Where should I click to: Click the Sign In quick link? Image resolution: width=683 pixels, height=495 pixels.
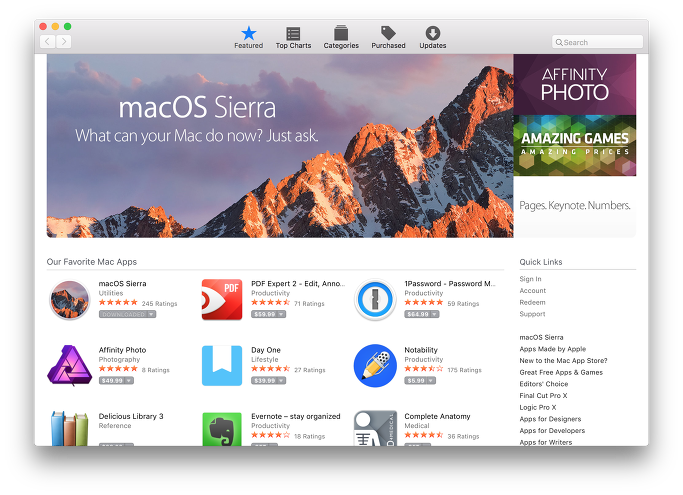click(x=530, y=279)
